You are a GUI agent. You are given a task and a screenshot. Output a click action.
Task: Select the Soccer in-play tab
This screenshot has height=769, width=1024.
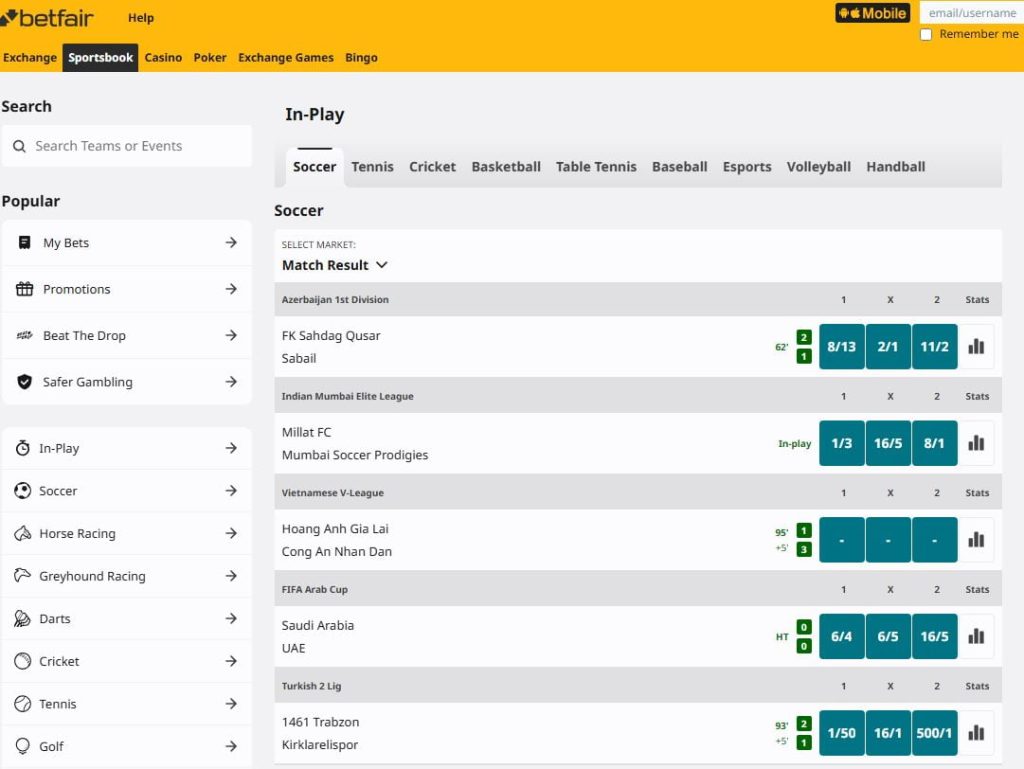pyautogui.click(x=315, y=167)
